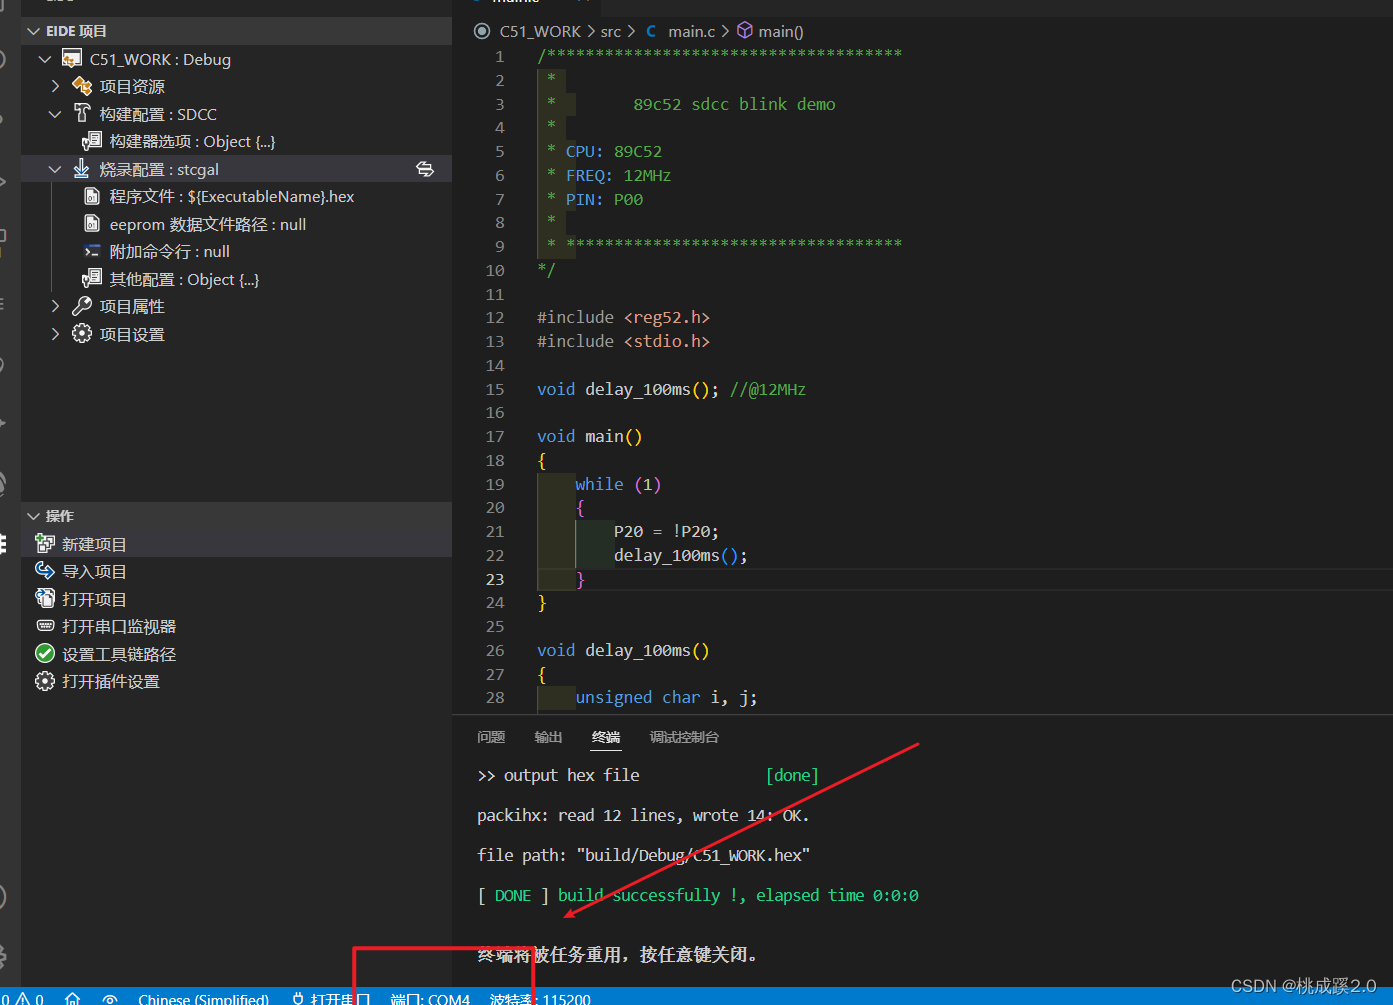Click the 'P20 = !P20;' code line
The image size is (1393, 1005).
click(x=666, y=531)
